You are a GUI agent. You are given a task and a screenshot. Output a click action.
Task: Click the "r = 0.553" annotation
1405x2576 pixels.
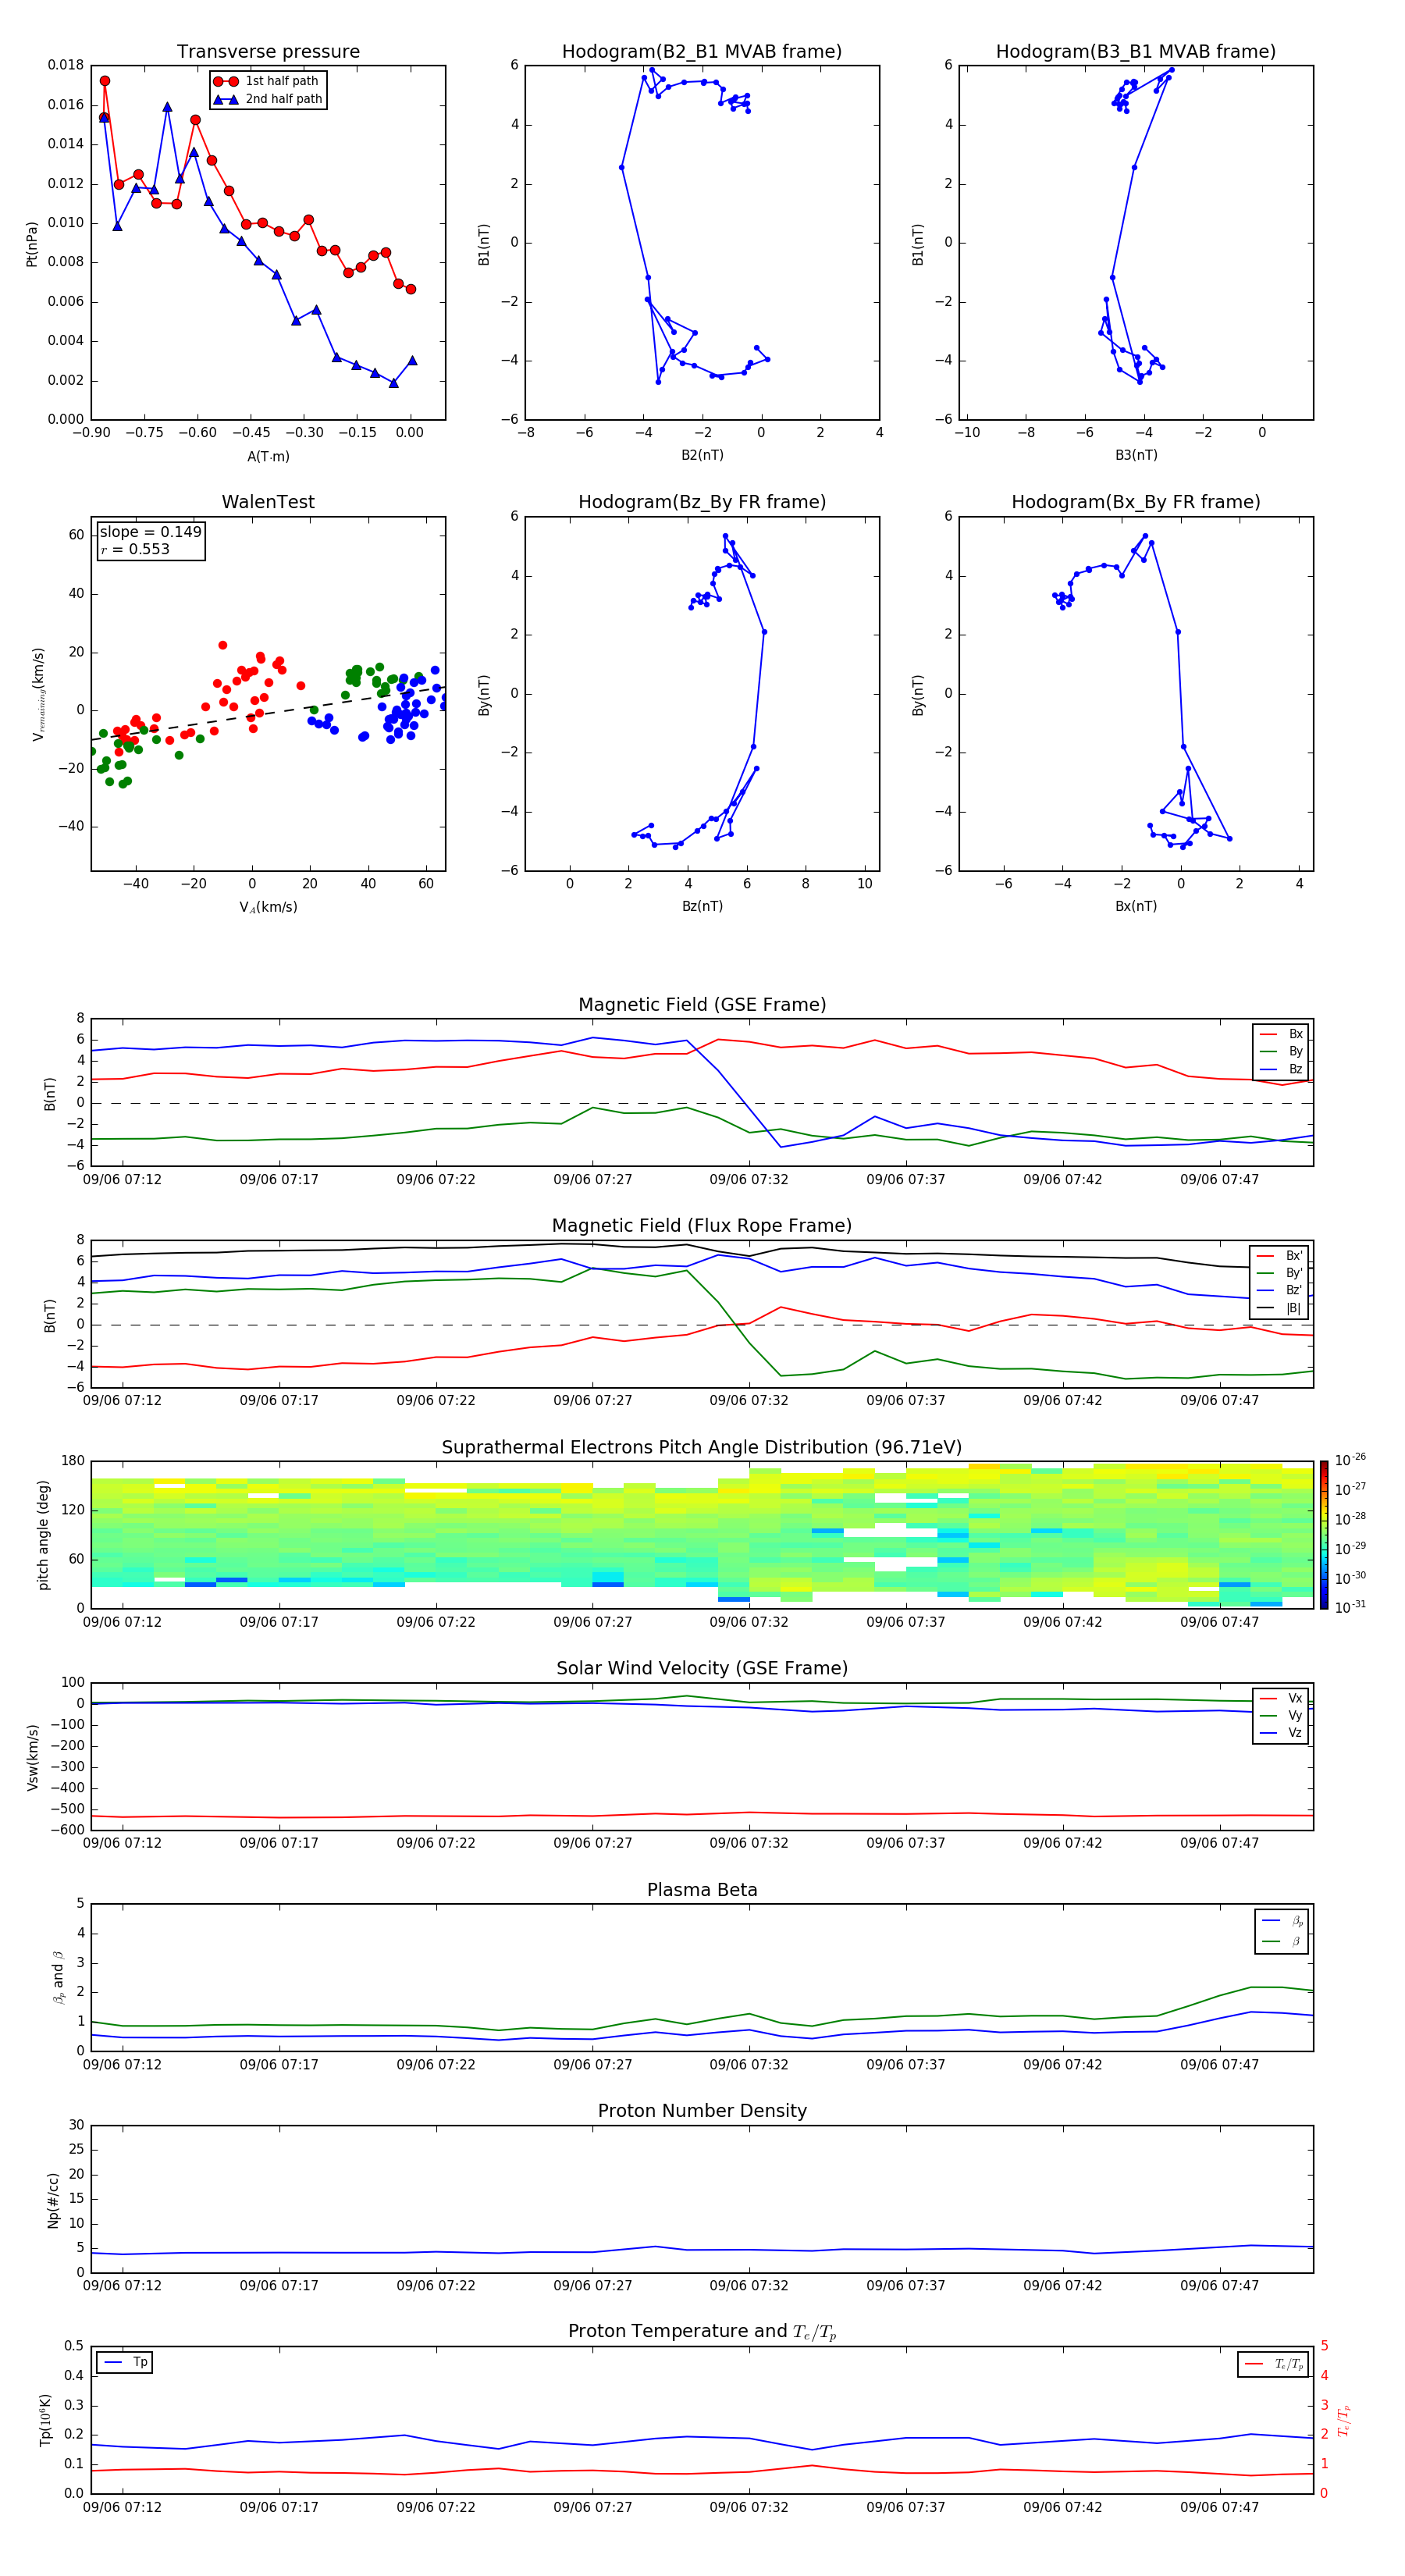[x=135, y=549]
